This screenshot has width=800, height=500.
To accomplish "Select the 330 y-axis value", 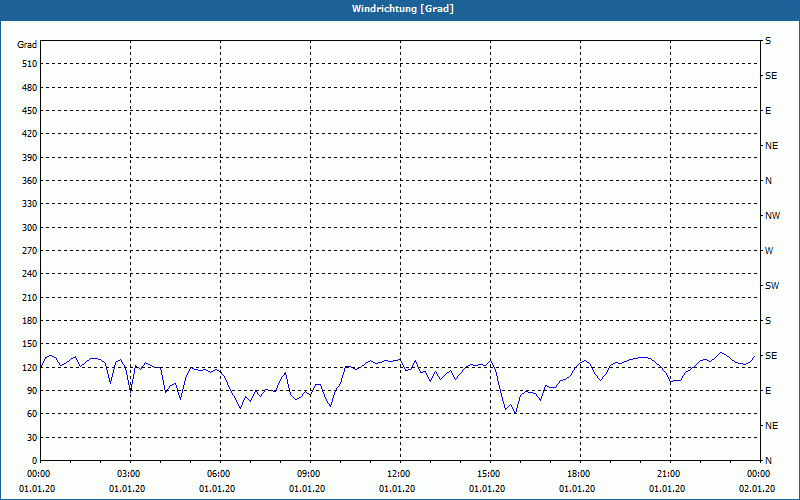I will tap(30, 204).
